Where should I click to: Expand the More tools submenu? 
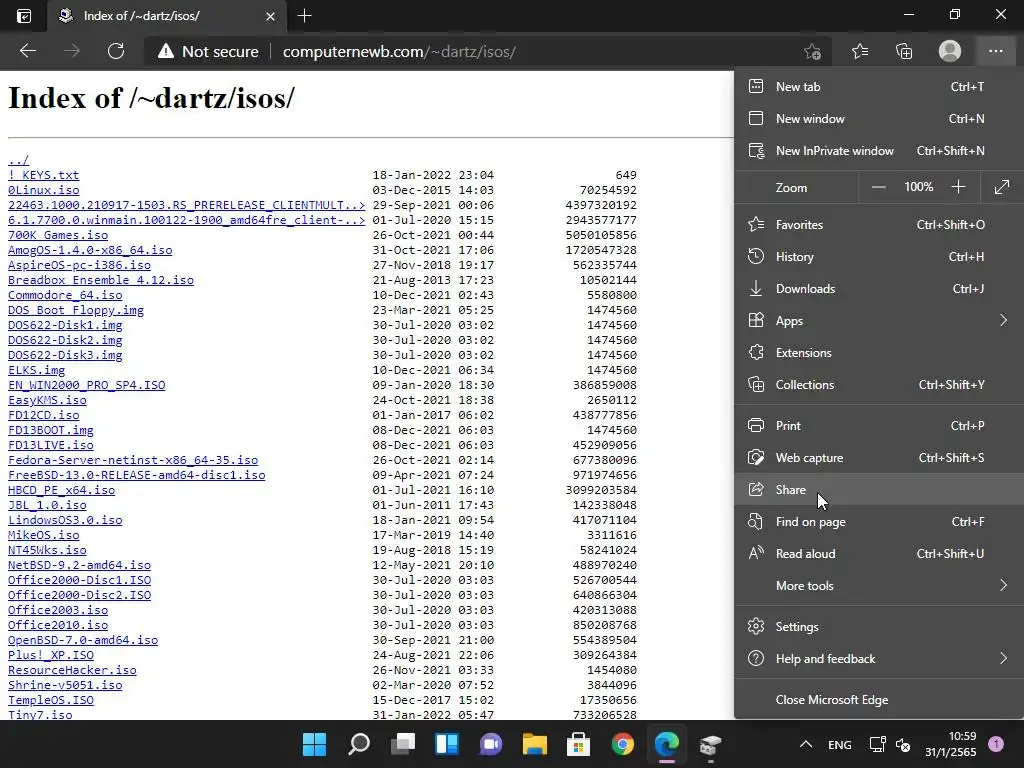click(879, 586)
